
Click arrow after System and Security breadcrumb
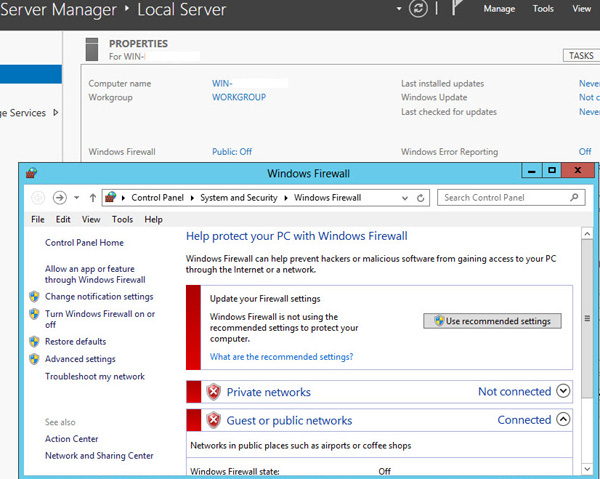coord(286,198)
